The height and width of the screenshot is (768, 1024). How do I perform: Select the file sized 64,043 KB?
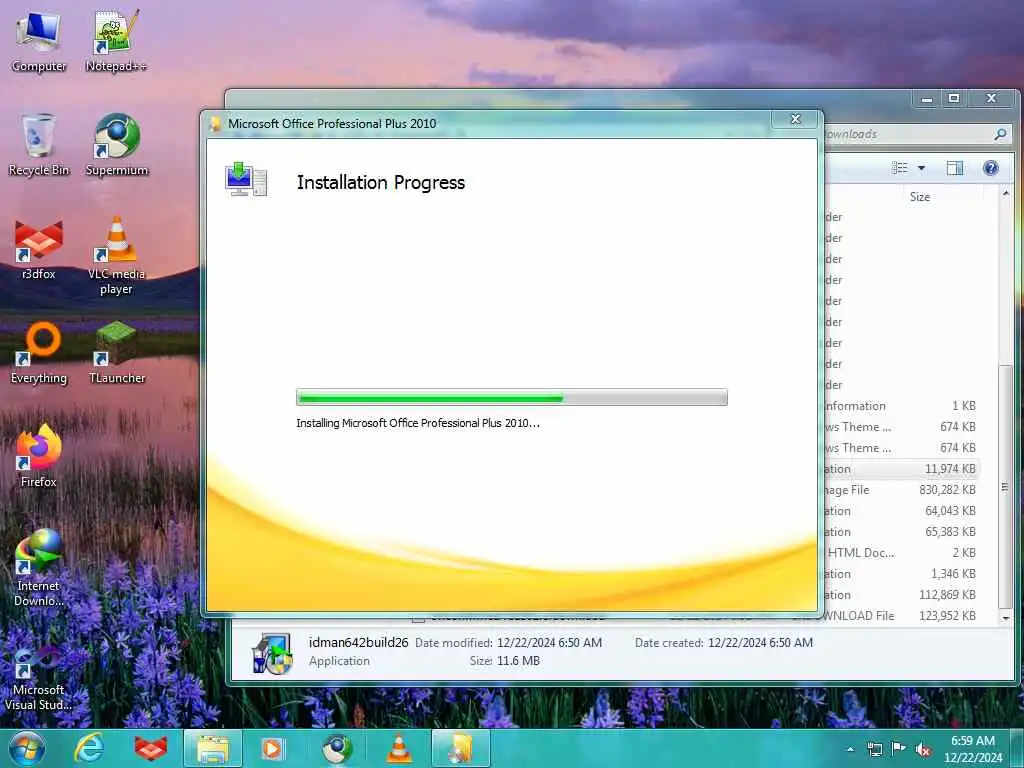(901, 511)
